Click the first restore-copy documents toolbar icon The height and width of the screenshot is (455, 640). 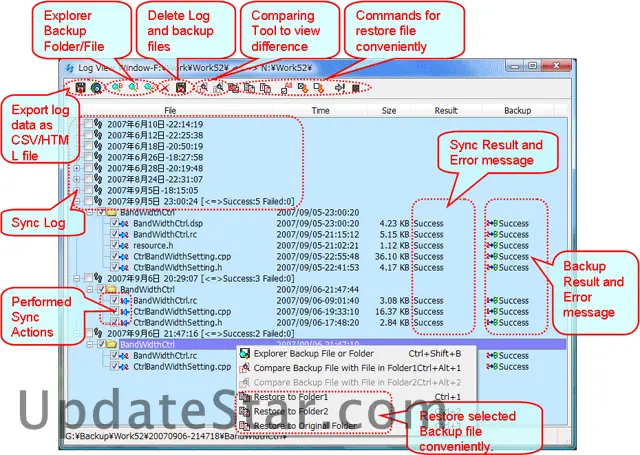pos(249,88)
